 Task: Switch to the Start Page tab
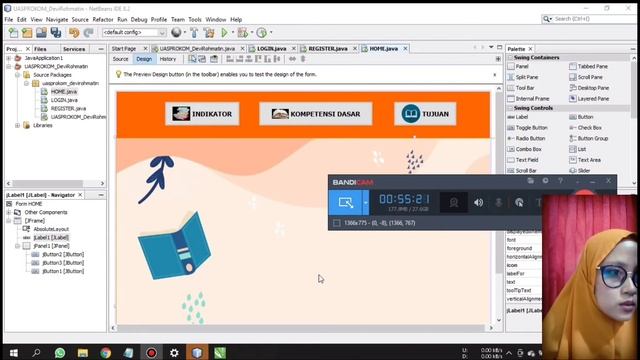[x=124, y=49]
